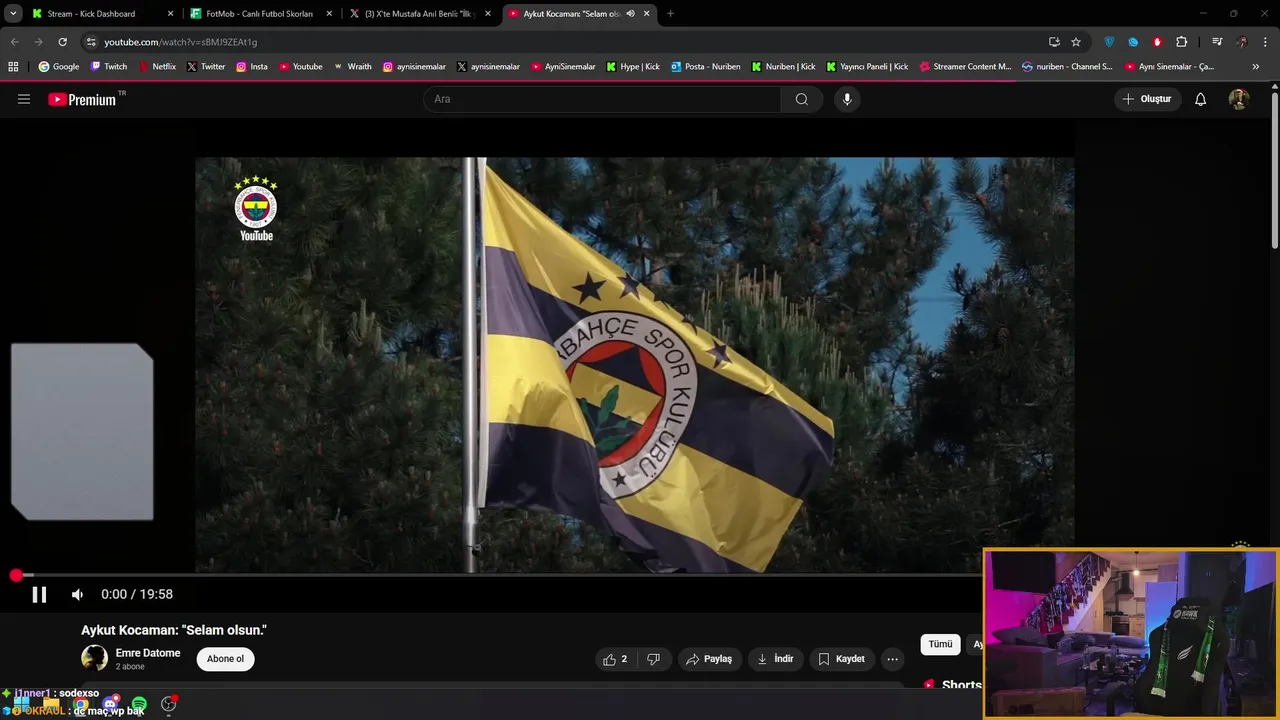Open the Oluştur create menu

(1147, 99)
